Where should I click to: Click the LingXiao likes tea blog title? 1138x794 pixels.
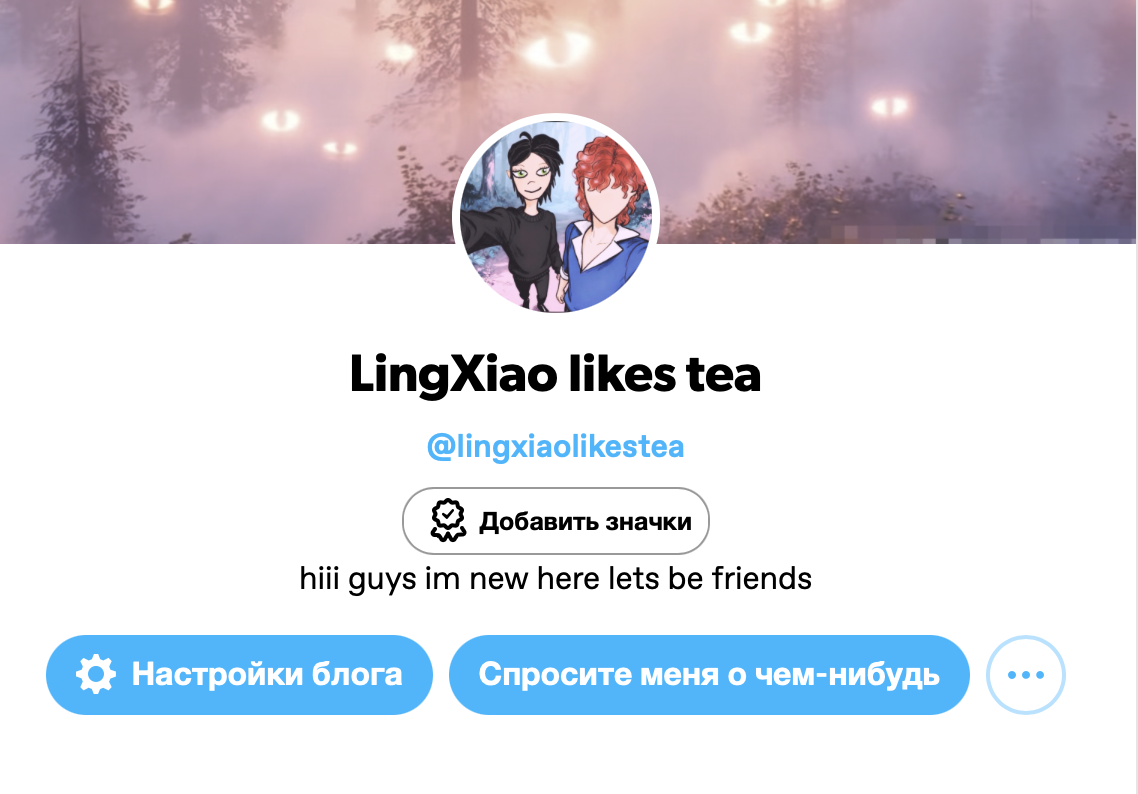point(555,375)
